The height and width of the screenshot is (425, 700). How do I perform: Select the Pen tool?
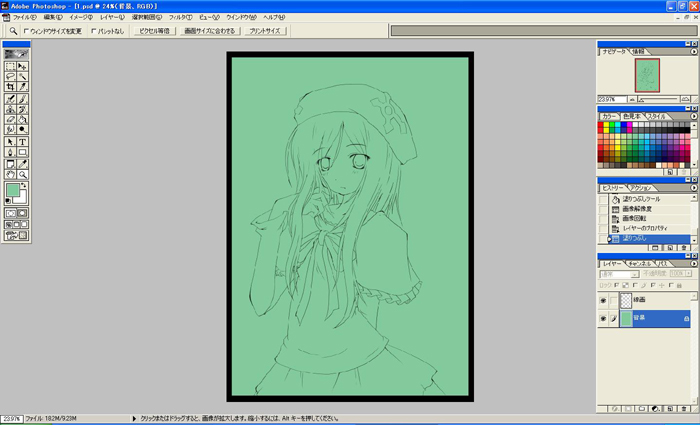tap(10, 152)
